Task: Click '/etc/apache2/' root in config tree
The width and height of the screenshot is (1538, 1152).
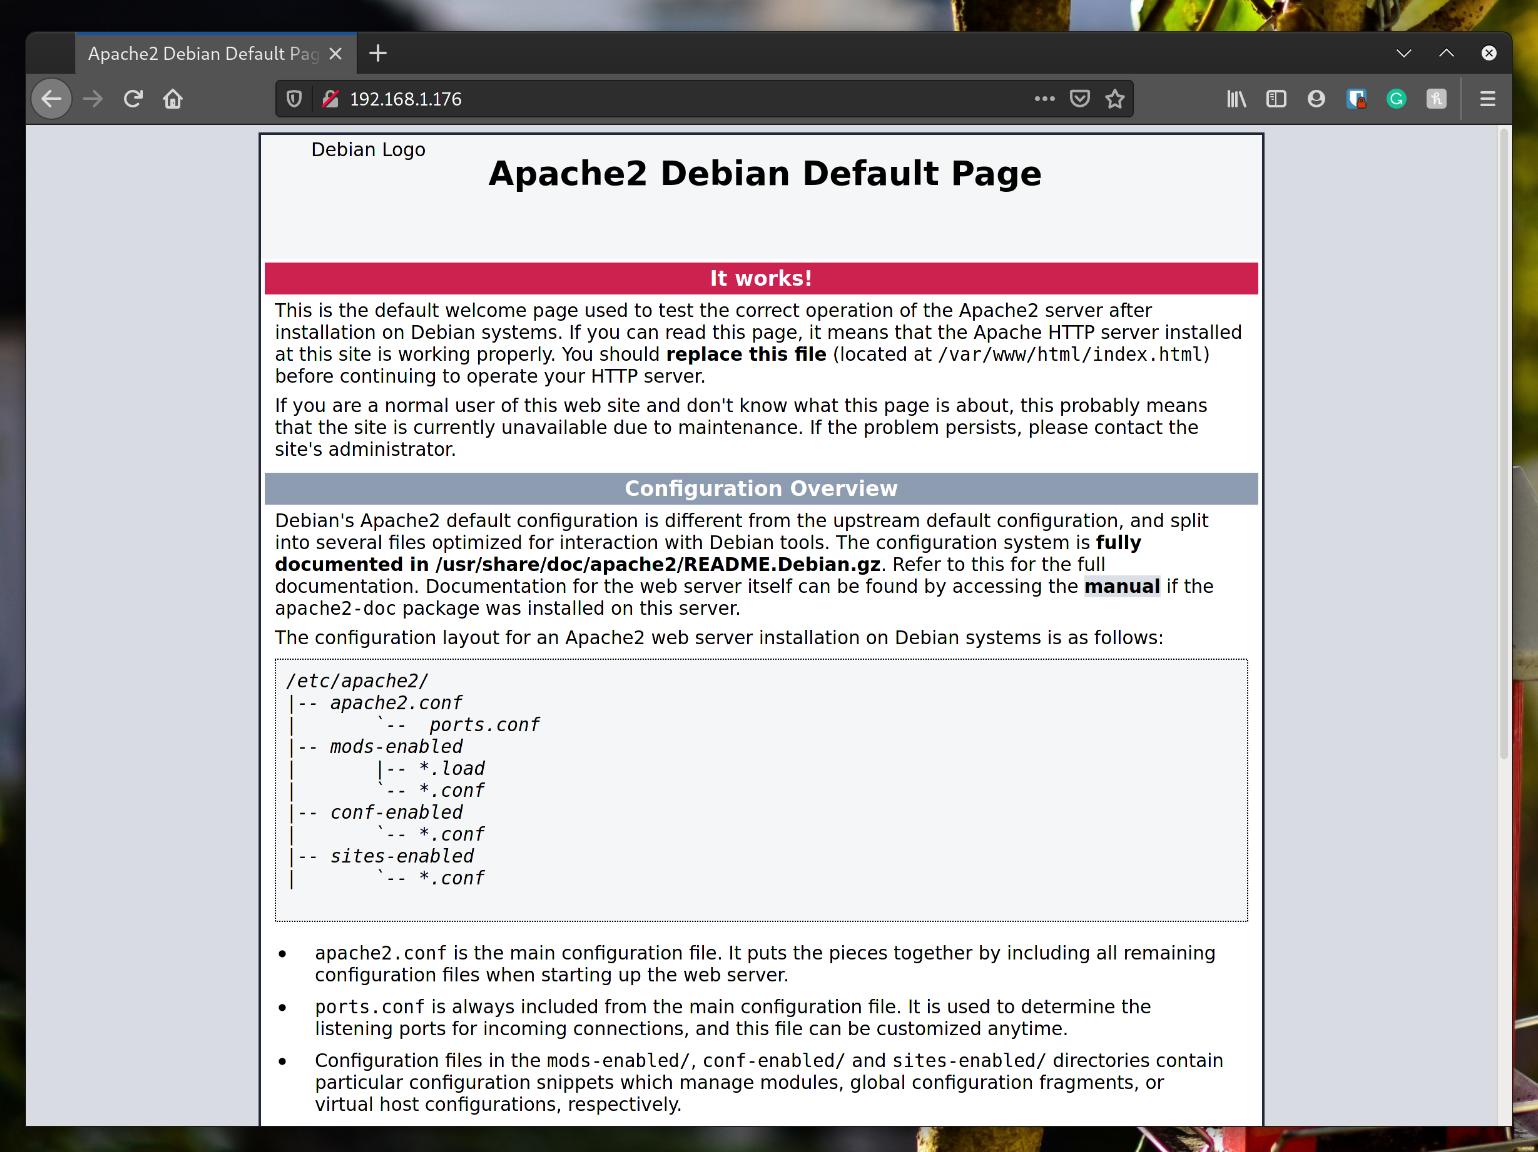Action: point(357,681)
